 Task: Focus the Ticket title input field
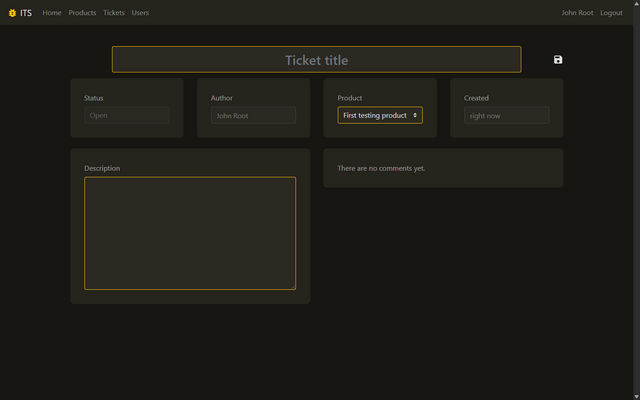(x=316, y=60)
